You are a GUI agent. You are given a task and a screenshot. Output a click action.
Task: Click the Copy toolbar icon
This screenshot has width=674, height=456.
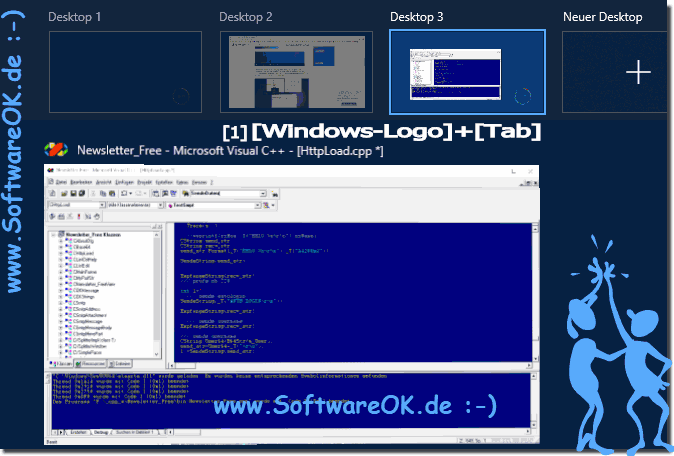(x=103, y=193)
